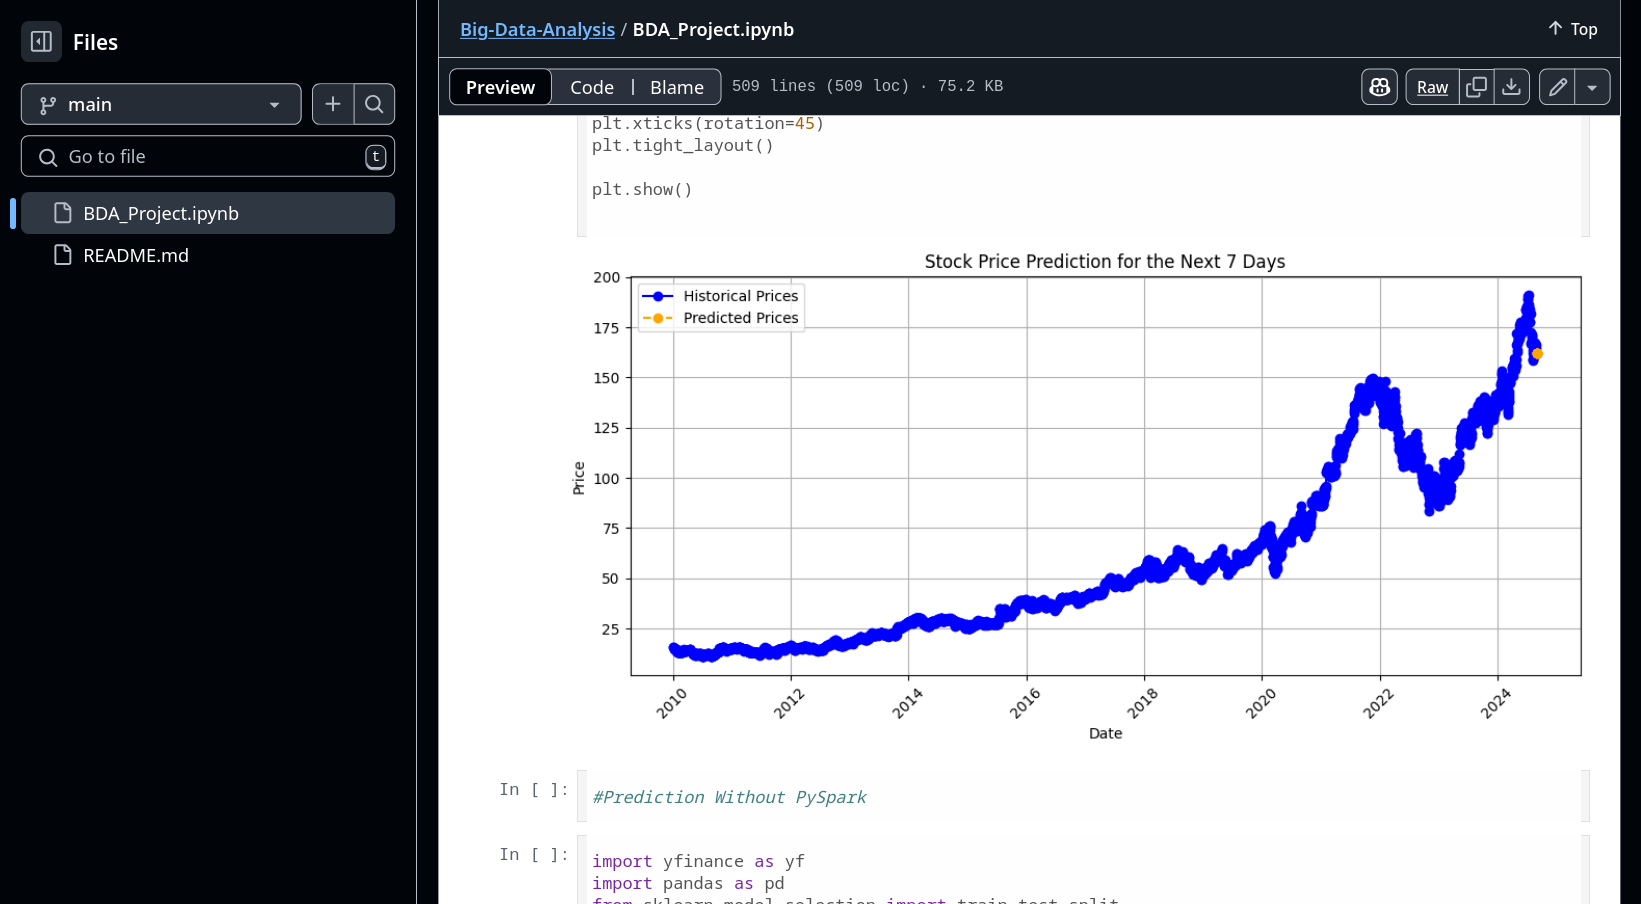Image resolution: width=1641 pixels, height=904 pixels.
Task: Switch to the Blame view
Action: click(677, 87)
